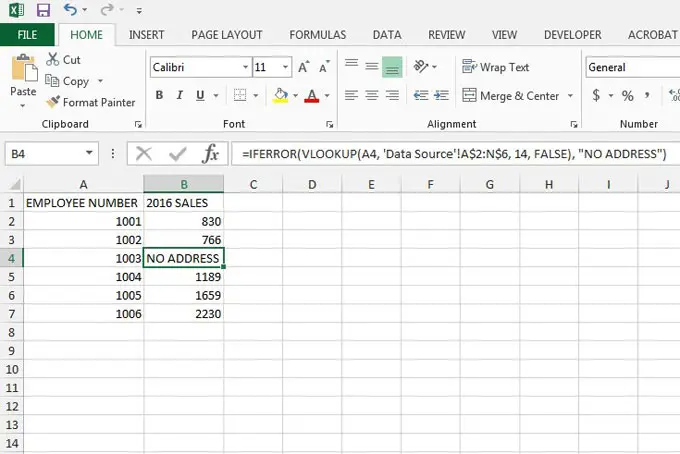Open the FORMULAS ribbon tab

click(x=317, y=35)
